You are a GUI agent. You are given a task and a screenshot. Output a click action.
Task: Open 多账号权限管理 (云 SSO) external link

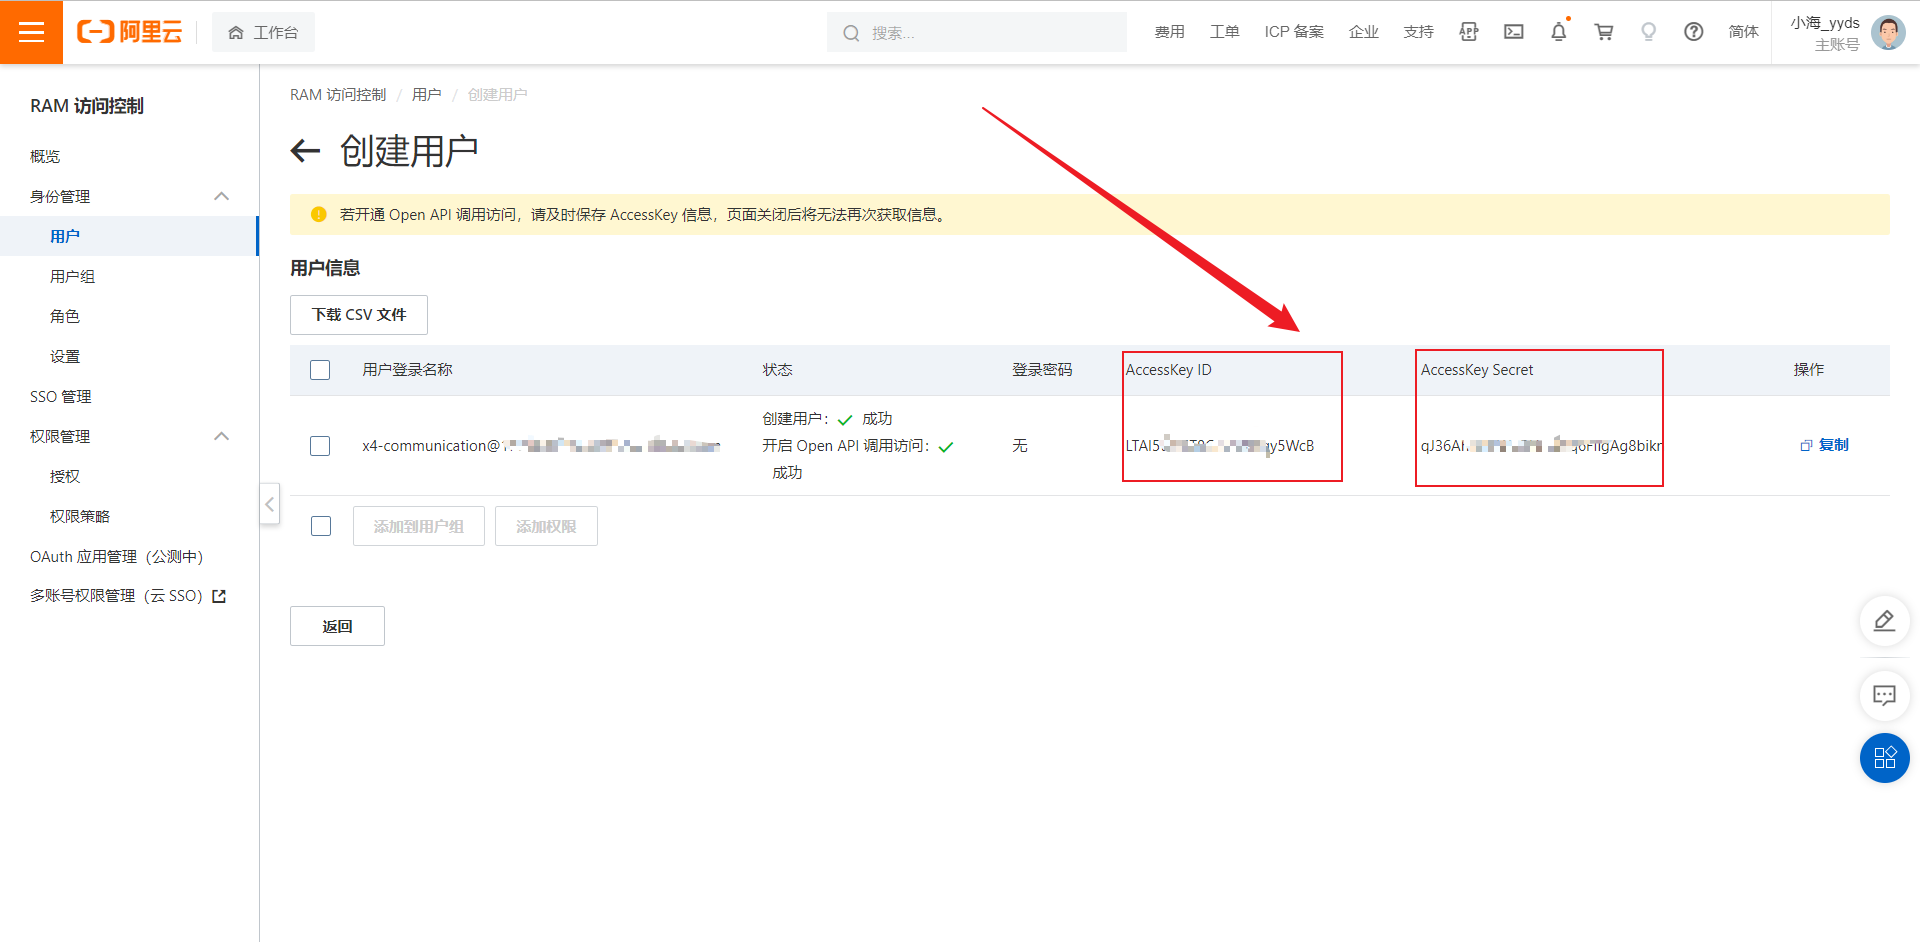129,596
